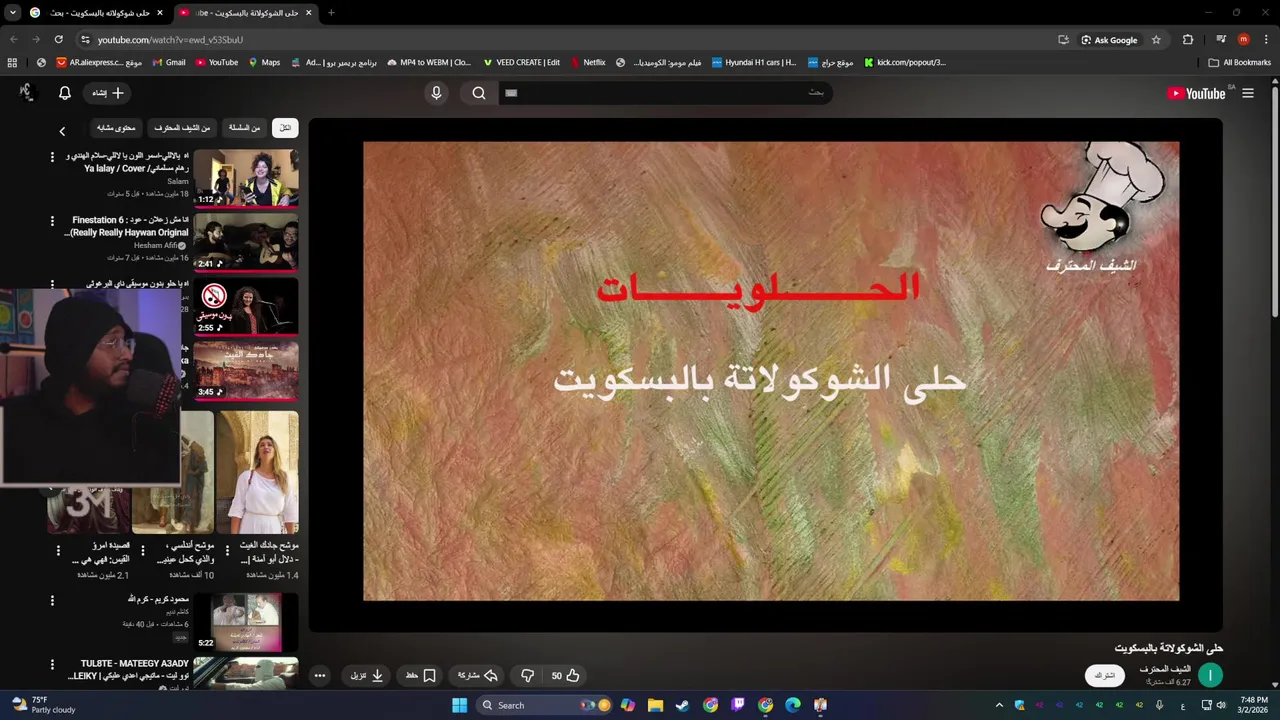
Task: Open YouTube notifications bell
Action: coord(65,93)
